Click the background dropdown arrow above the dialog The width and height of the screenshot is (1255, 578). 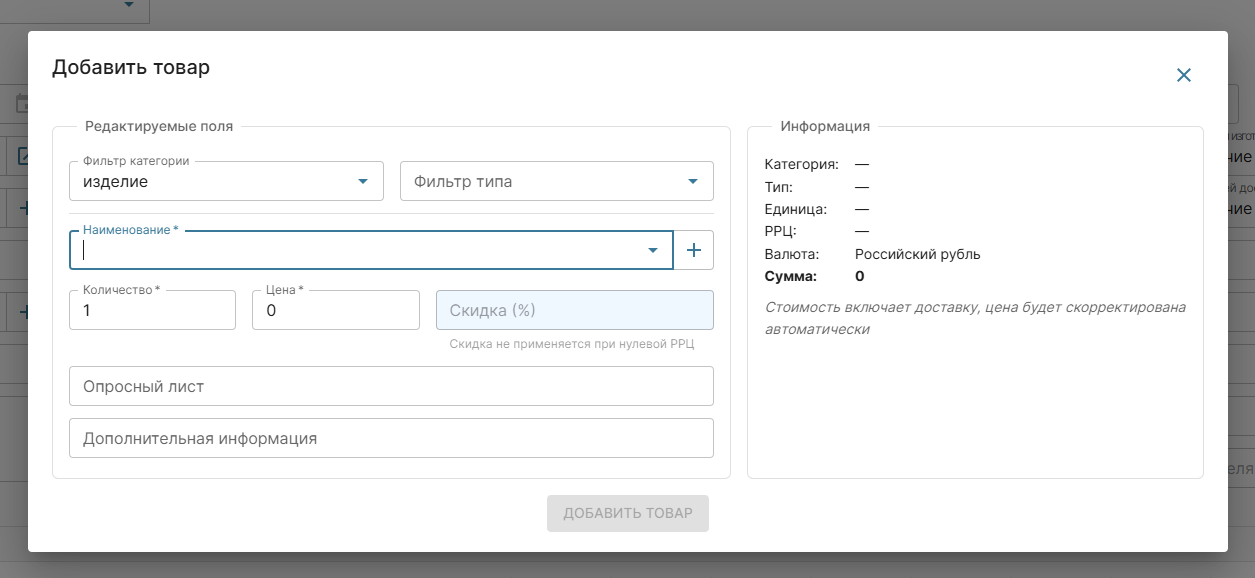point(129,6)
